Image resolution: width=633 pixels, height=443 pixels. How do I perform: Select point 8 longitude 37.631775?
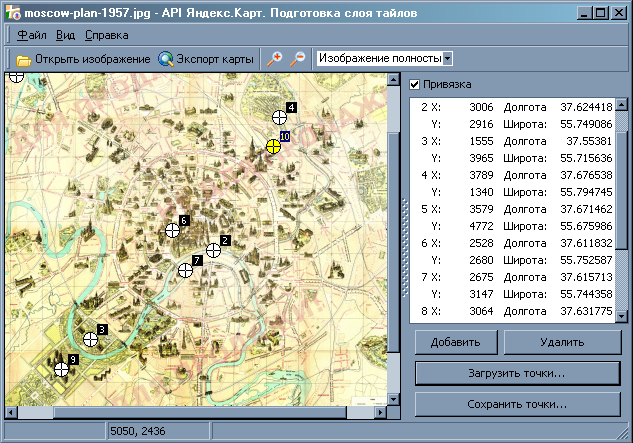click(x=586, y=311)
